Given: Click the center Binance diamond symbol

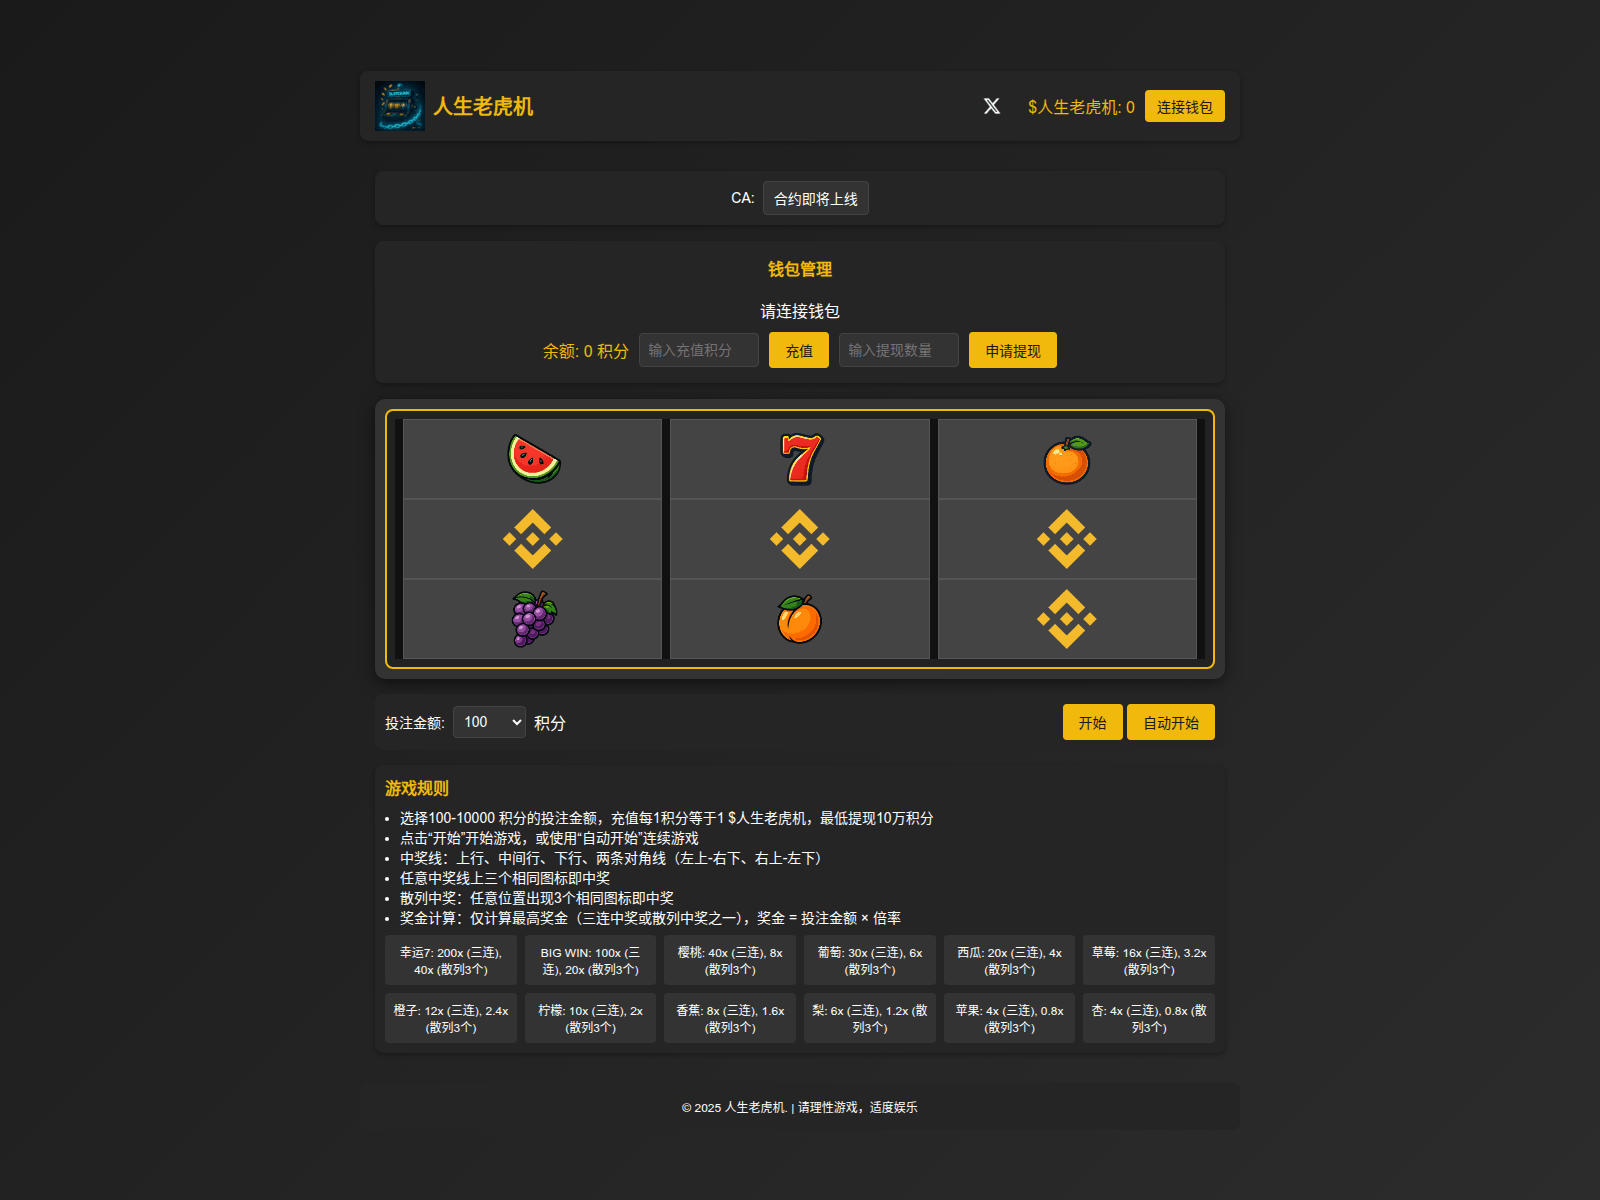Looking at the screenshot, I should pos(800,538).
